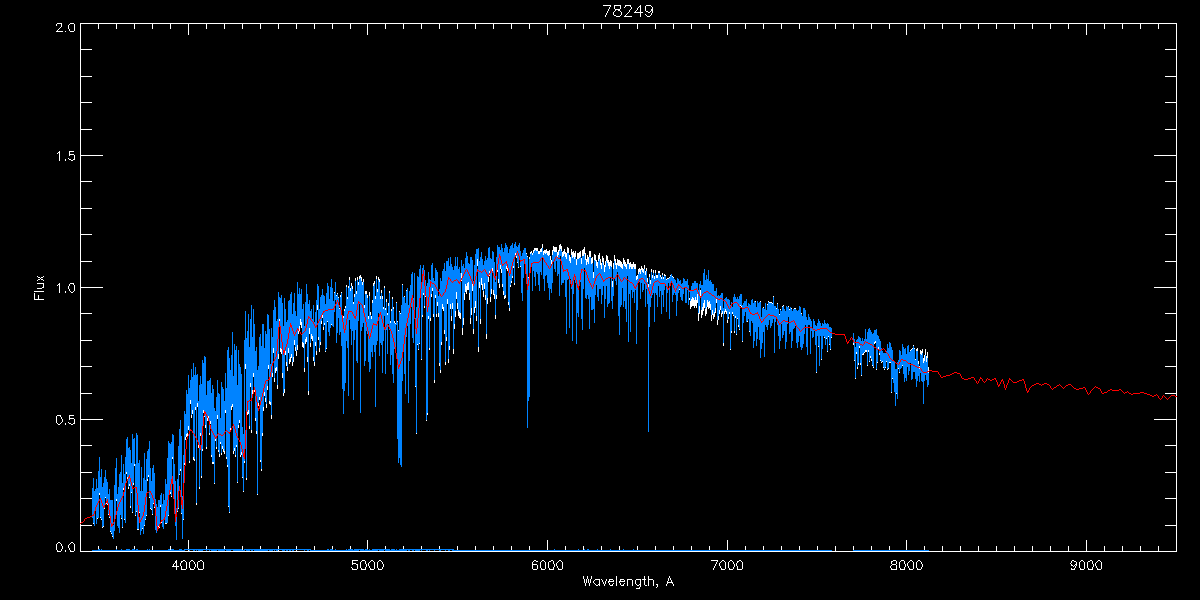Click the blue spectrum peak near 5800
This screenshot has width=1200, height=600.
pos(512,245)
